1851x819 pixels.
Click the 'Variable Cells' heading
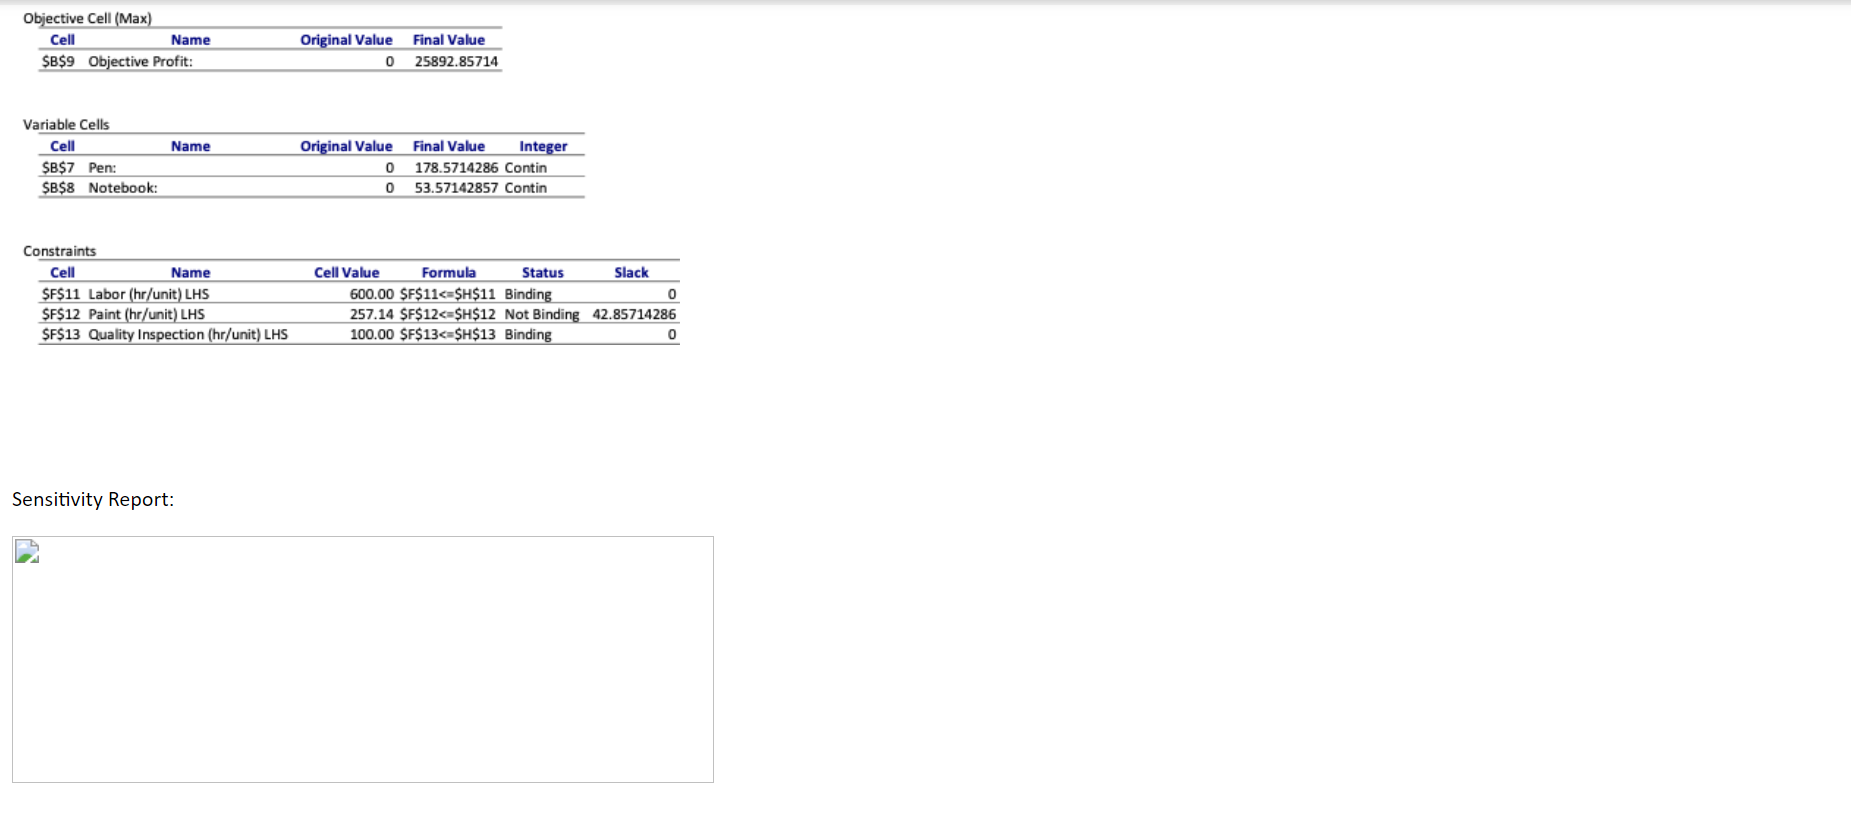66,124
